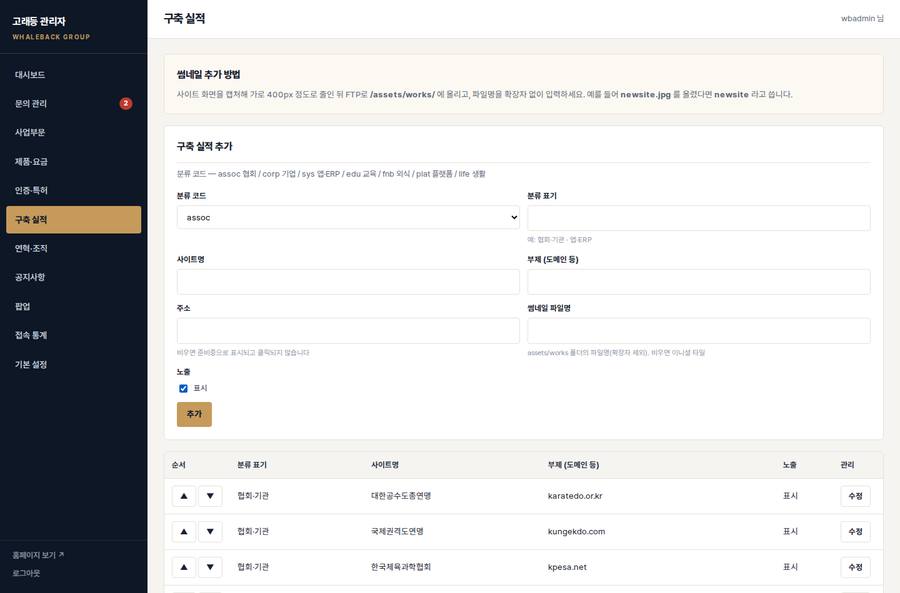900x593 pixels.
Task: Focus the 사이트명 input field
Action: tap(348, 282)
